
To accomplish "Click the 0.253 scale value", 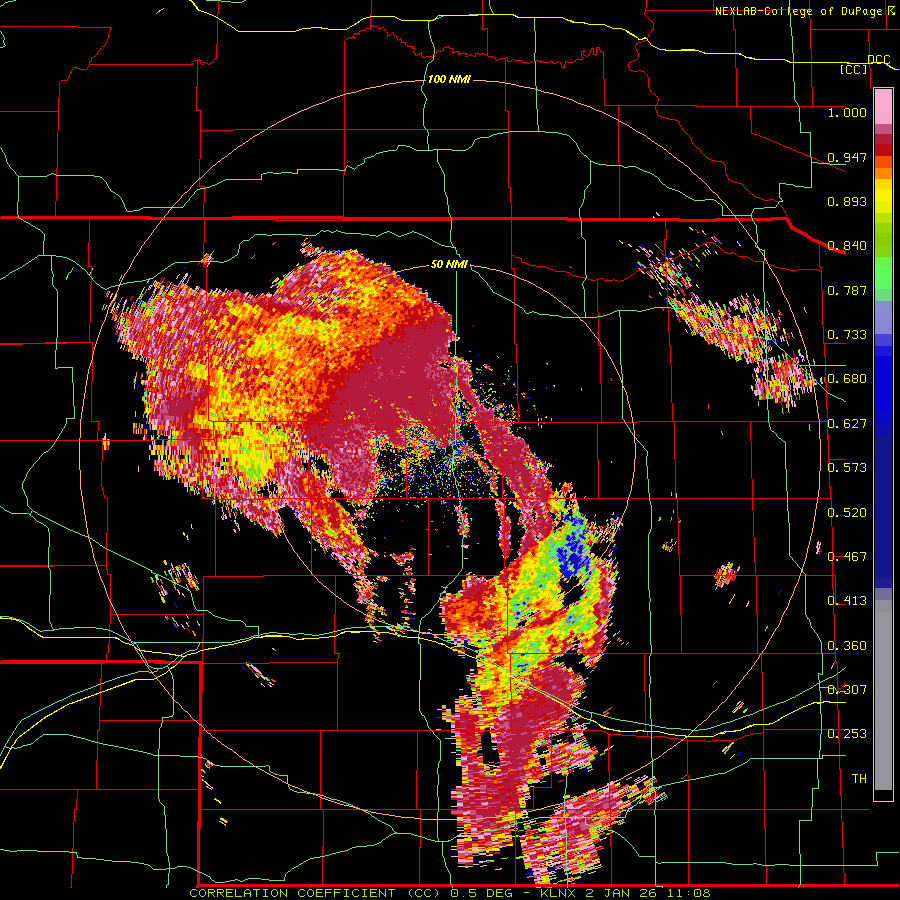I will [x=847, y=734].
